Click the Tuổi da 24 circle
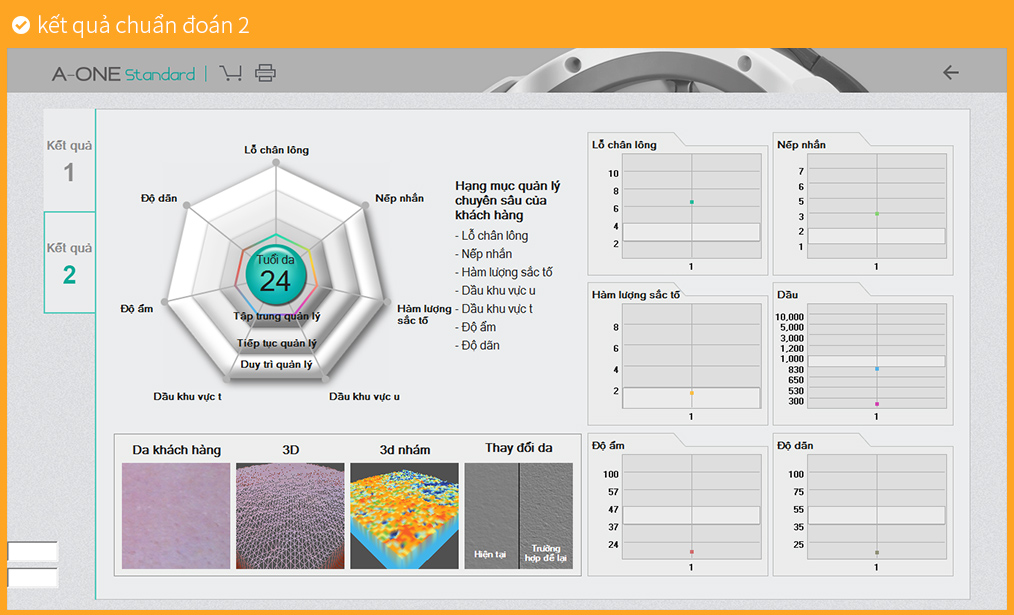 275,274
